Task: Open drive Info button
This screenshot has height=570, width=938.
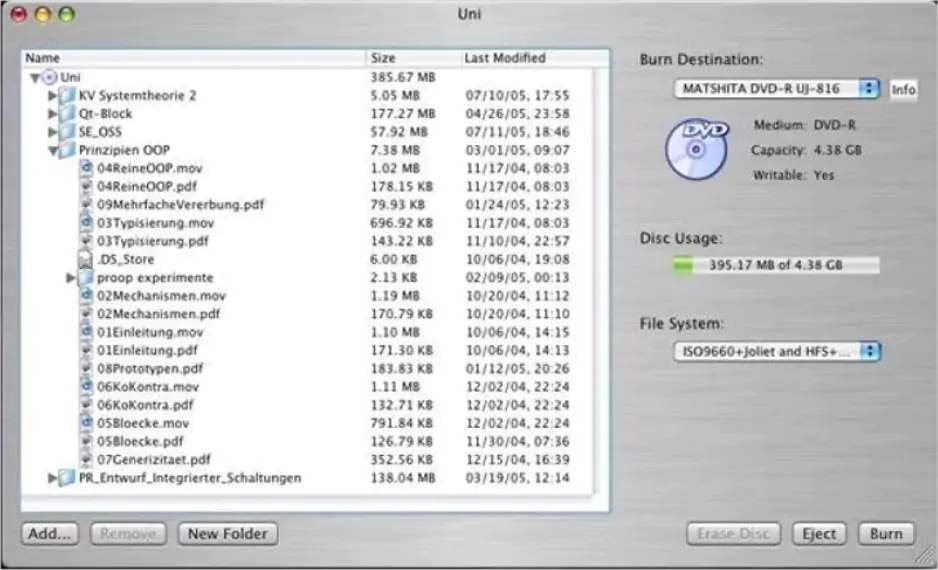Action: click(903, 90)
